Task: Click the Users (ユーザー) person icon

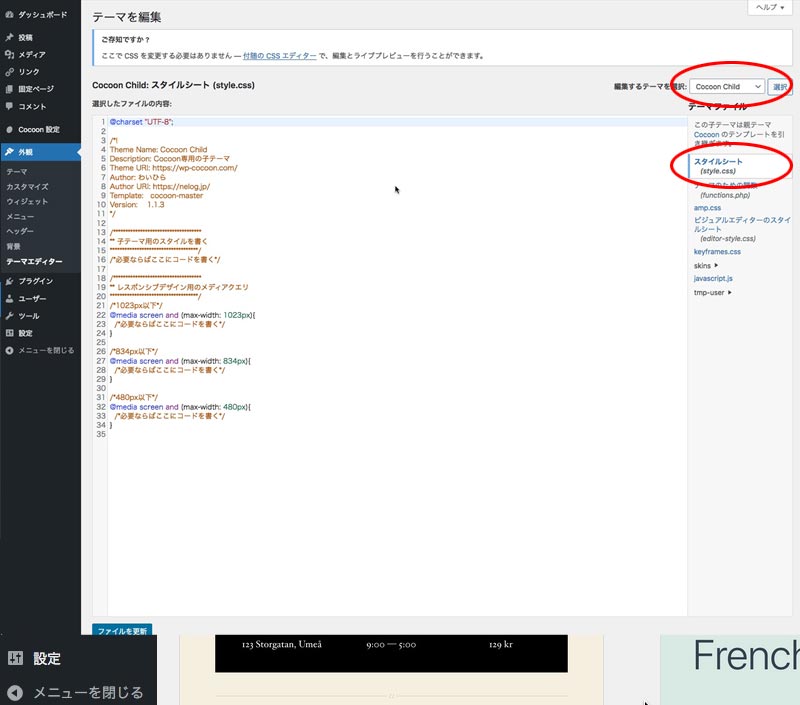Action: coord(9,298)
